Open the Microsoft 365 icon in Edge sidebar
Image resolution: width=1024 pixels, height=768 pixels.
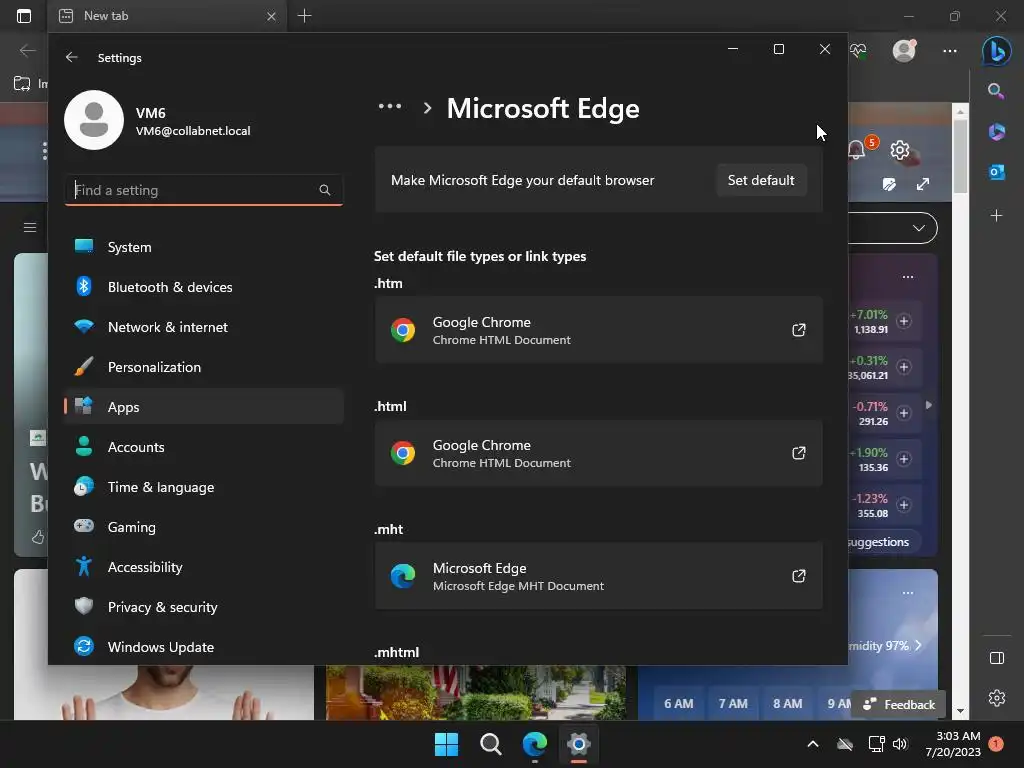pos(997,131)
